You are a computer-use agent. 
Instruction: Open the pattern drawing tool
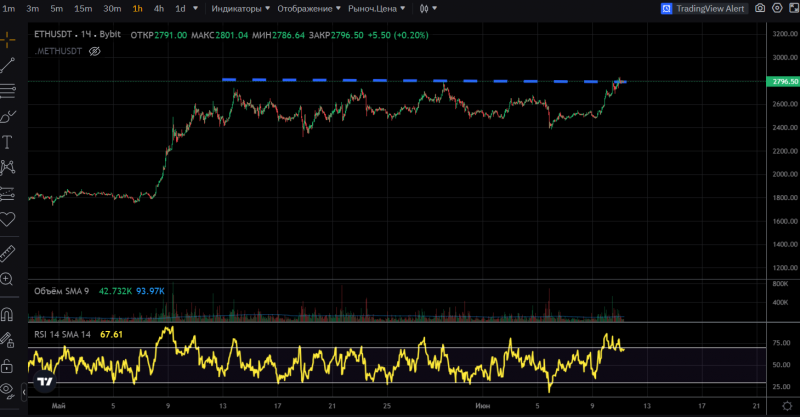pyautogui.click(x=7, y=167)
